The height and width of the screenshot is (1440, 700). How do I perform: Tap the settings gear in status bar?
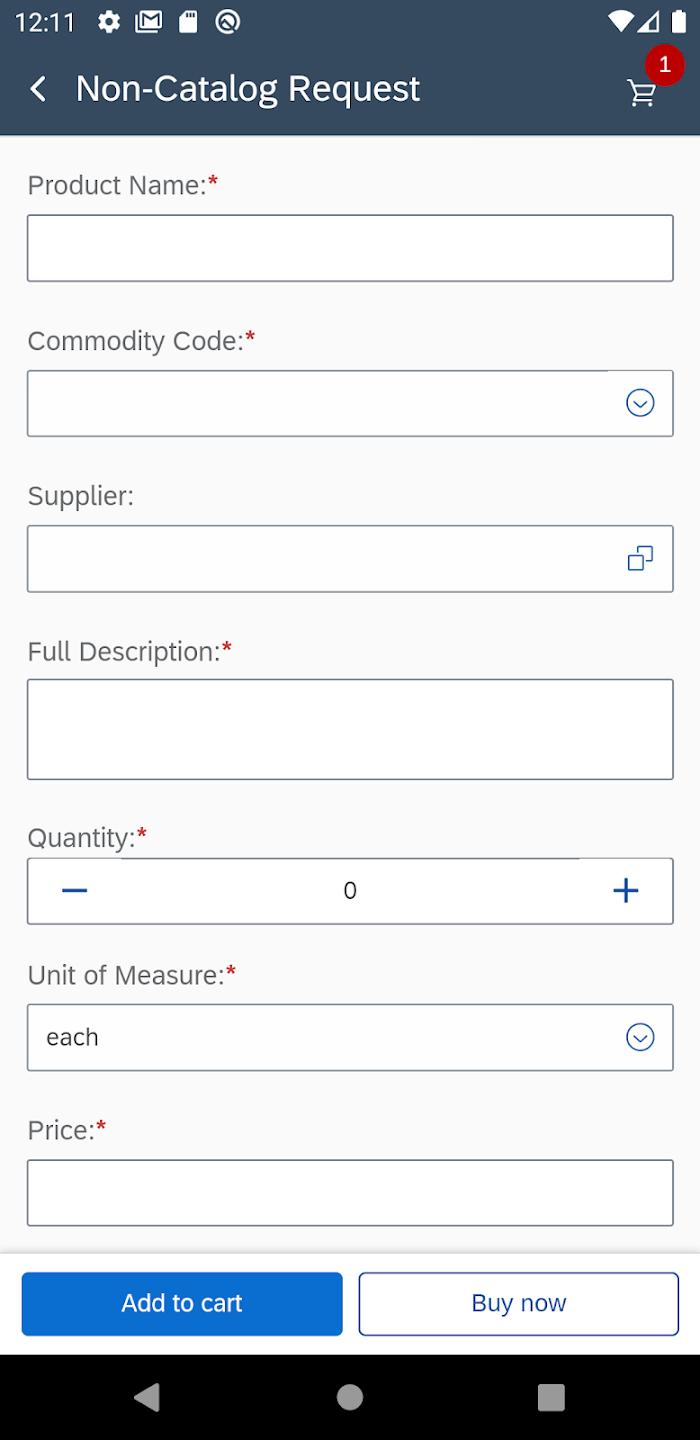(x=109, y=21)
